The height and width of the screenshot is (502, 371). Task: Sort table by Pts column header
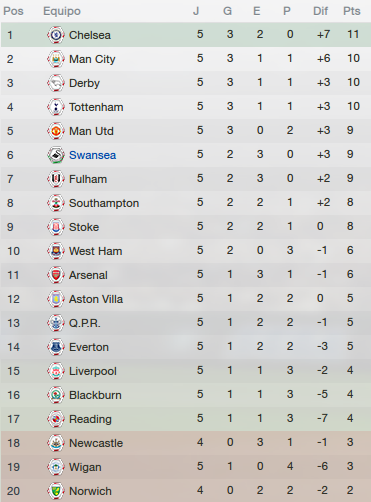352,11
